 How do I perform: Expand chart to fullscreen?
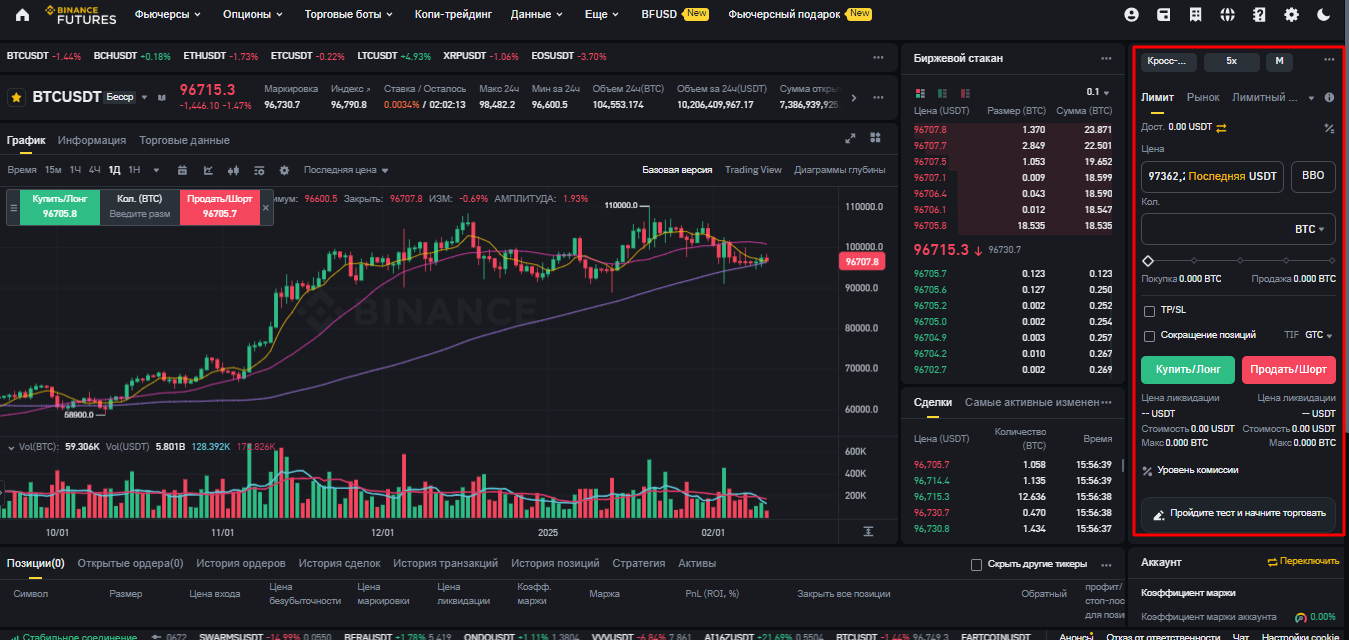click(851, 139)
